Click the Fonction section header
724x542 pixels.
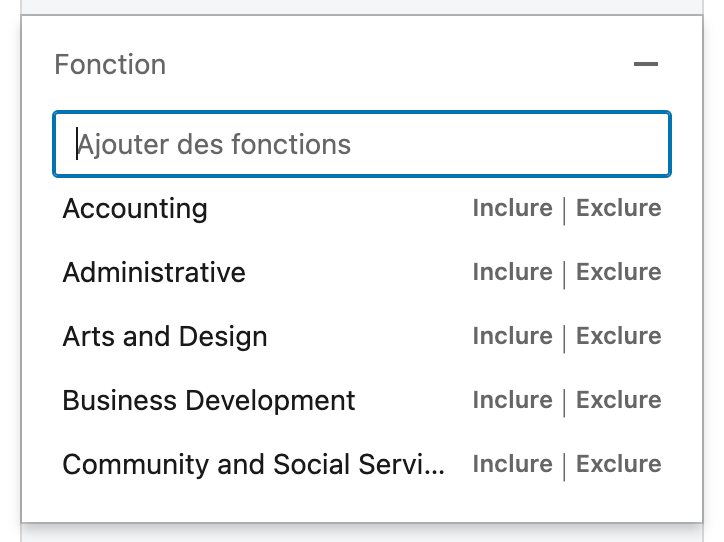coord(110,64)
